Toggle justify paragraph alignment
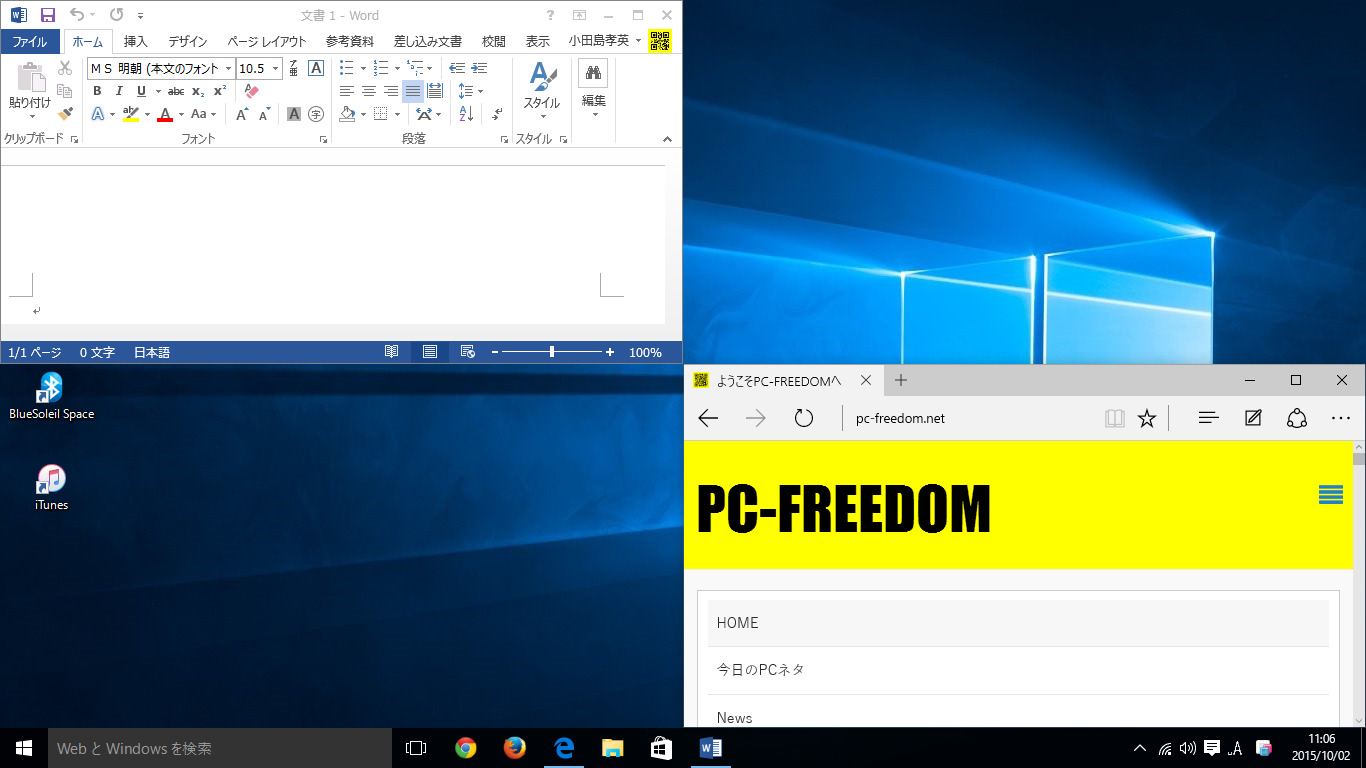The image size is (1366, 768). [x=412, y=91]
